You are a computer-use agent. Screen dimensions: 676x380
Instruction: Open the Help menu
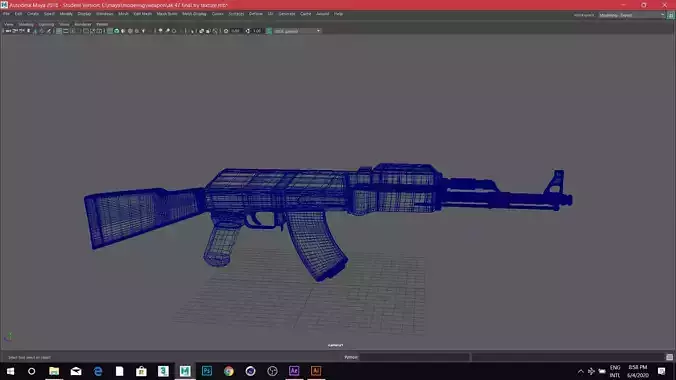[338, 14]
